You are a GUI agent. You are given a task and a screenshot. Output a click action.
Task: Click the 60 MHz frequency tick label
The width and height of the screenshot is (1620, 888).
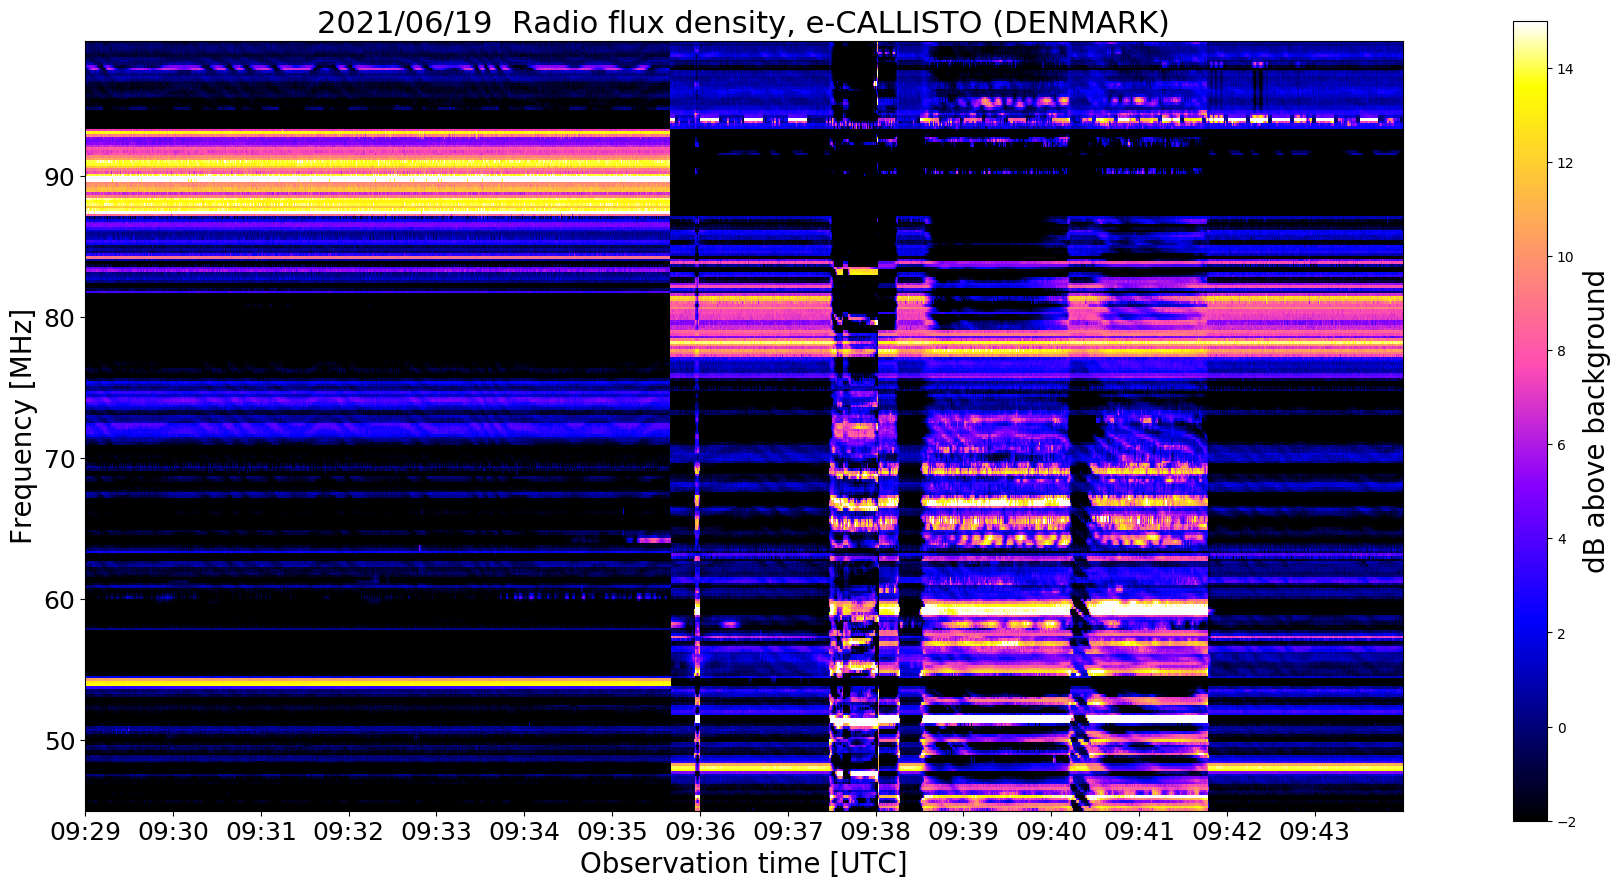(60, 600)
